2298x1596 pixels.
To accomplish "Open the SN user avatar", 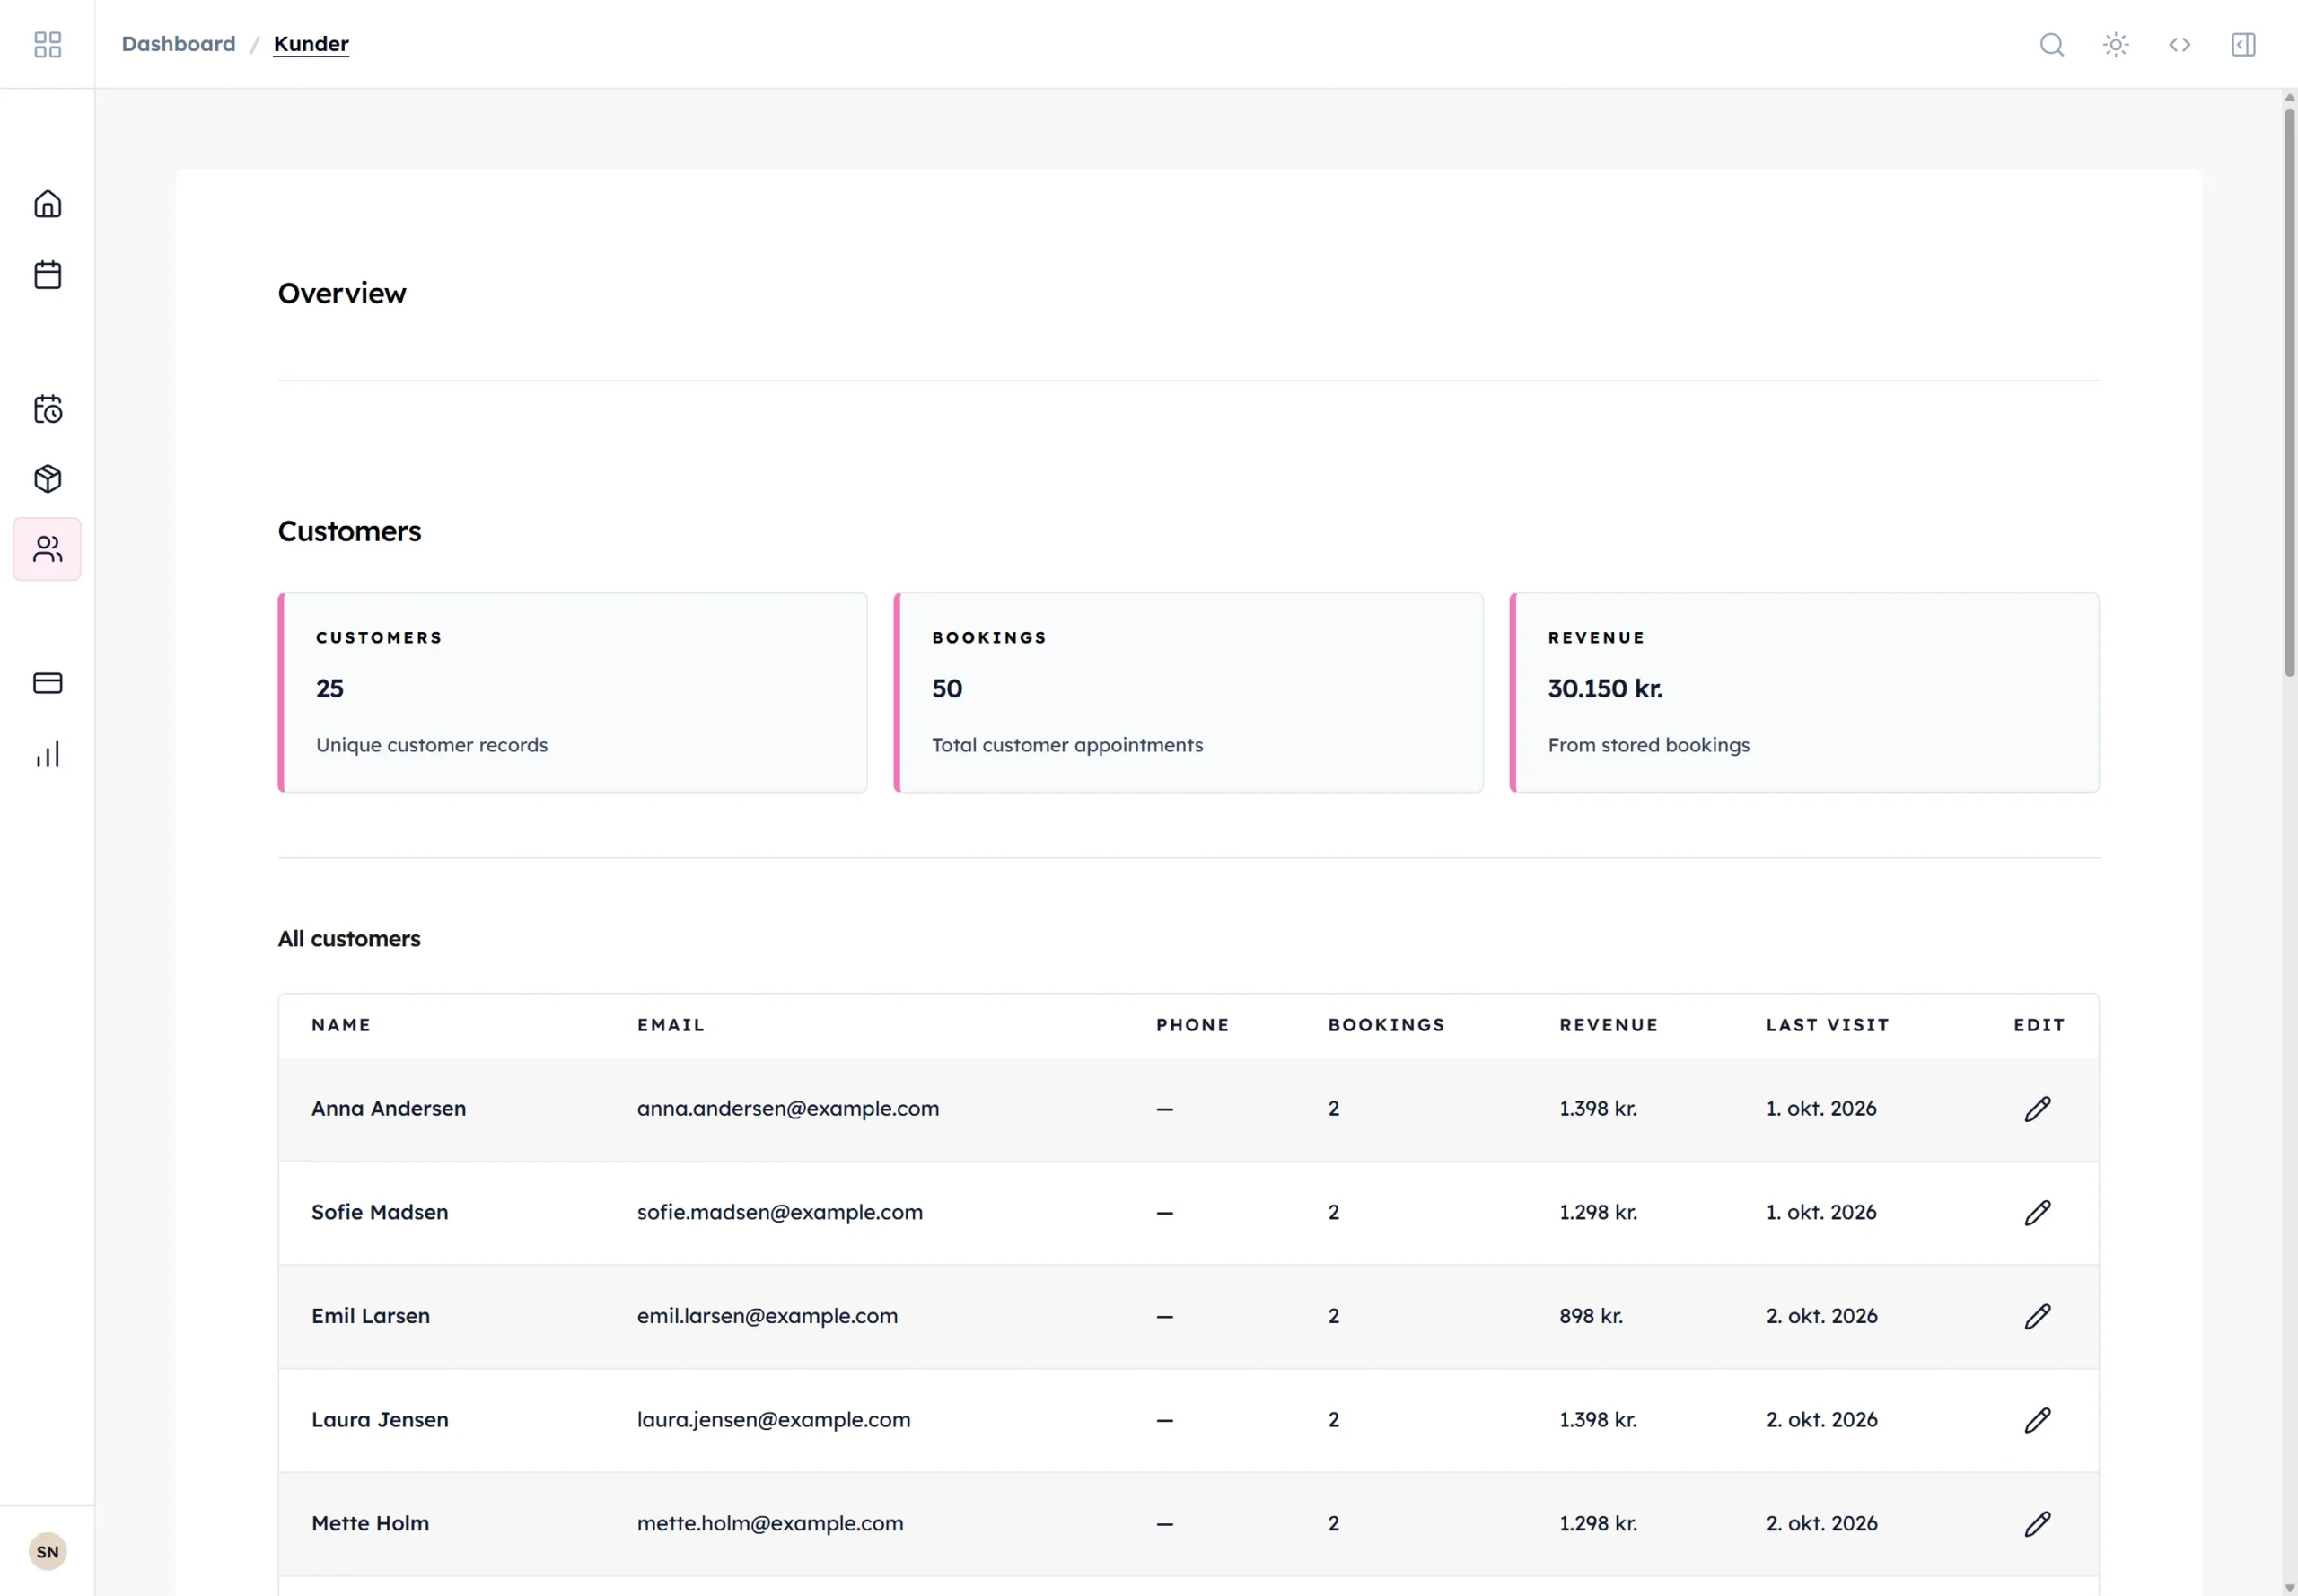I will pyautogui.click(x=47, y=1551).
